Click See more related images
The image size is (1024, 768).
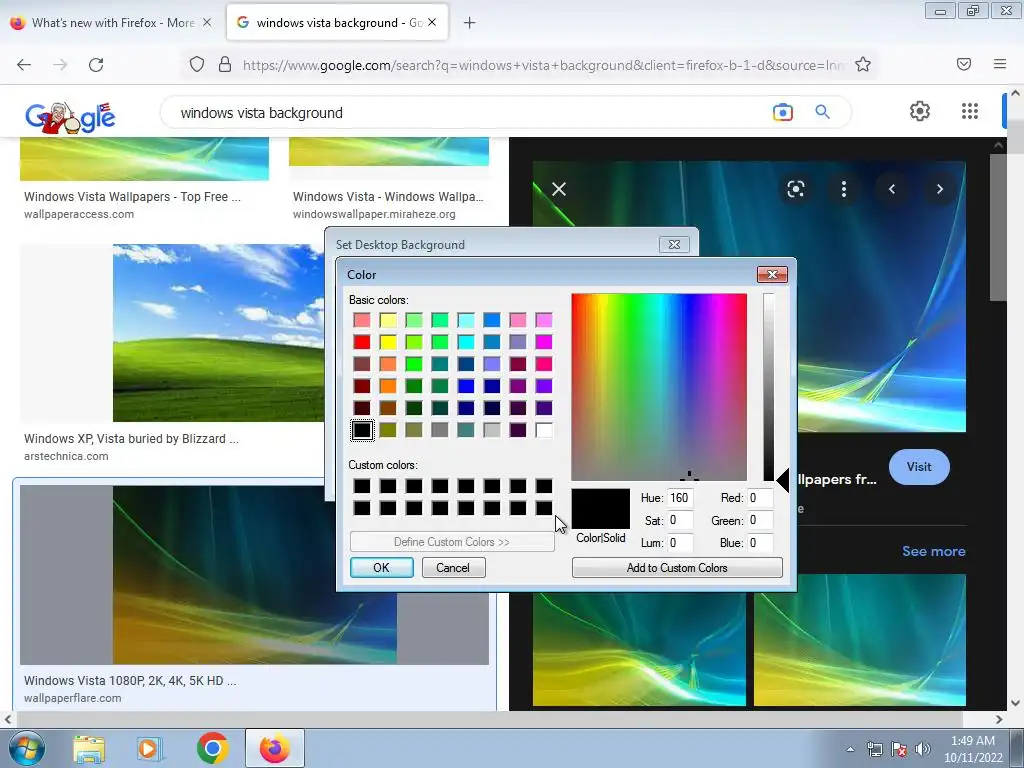point(933,551)
